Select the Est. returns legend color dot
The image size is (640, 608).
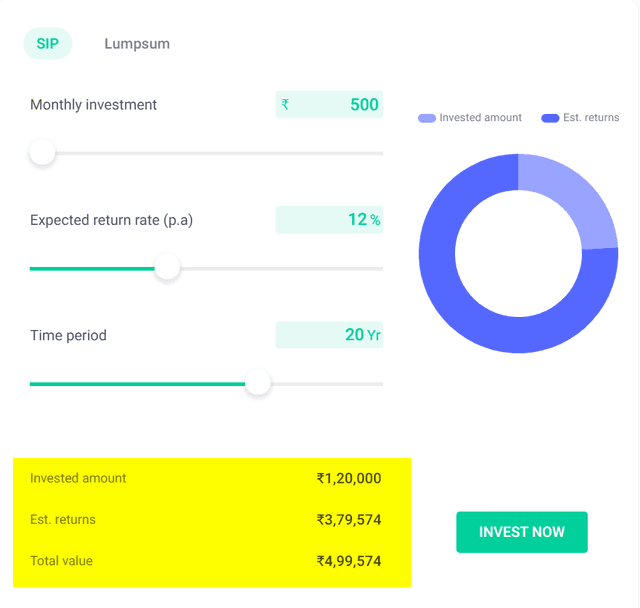tap(550, 118)
